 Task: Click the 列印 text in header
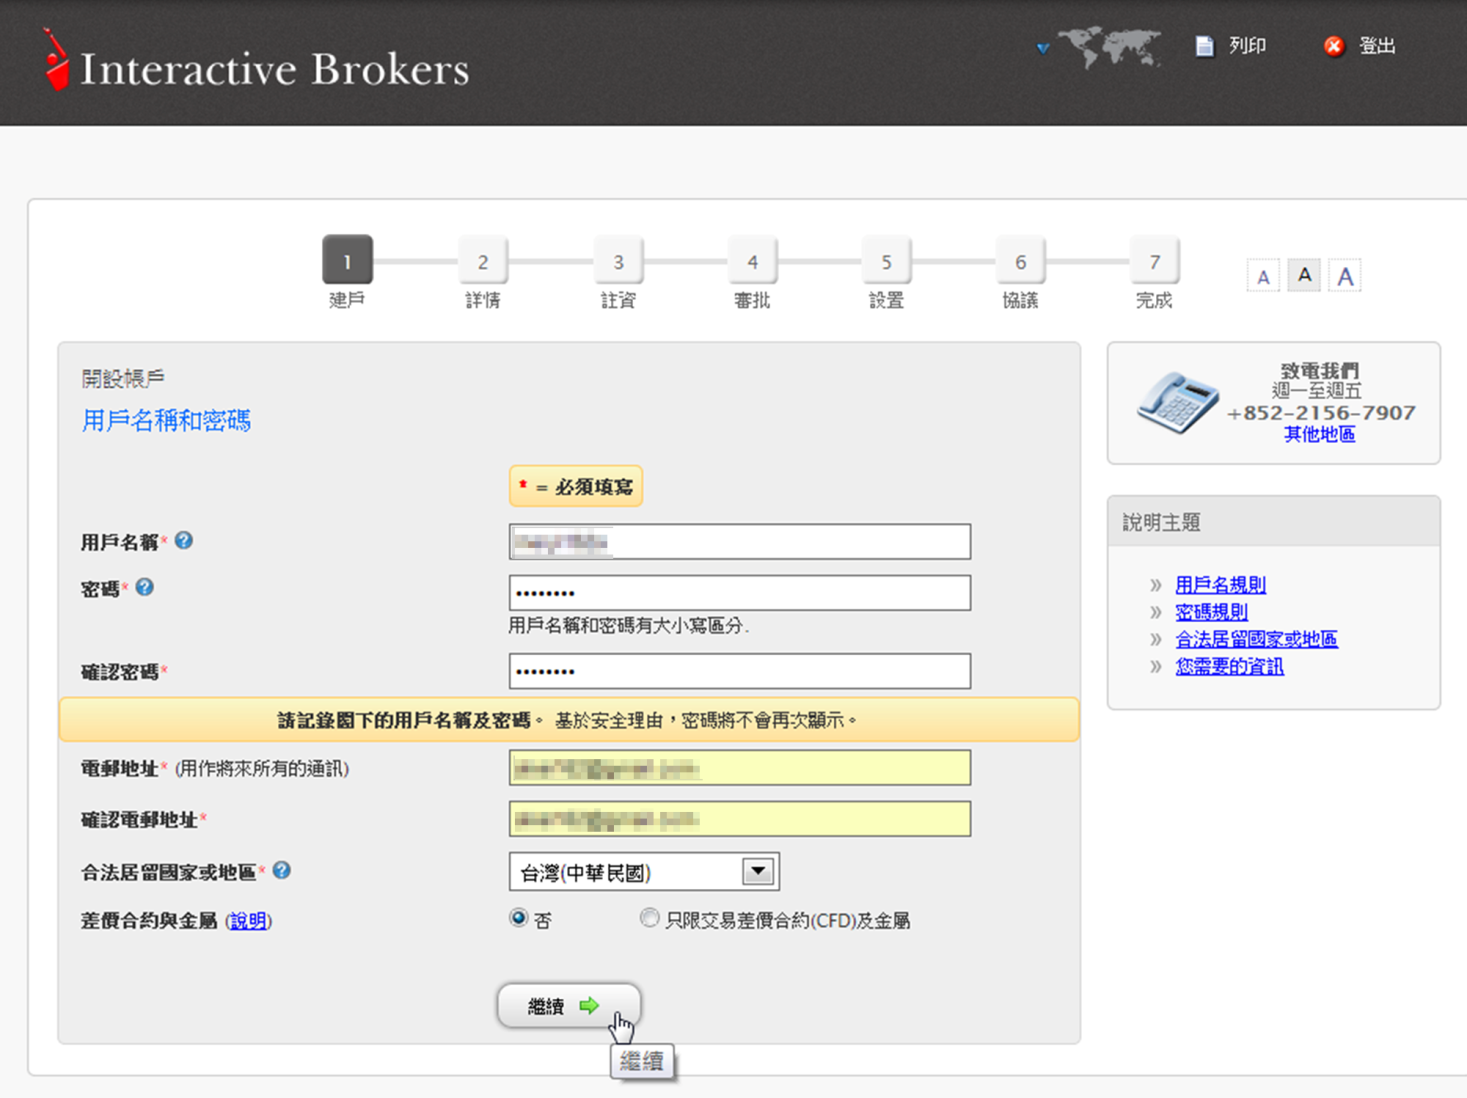[1247, 46]
